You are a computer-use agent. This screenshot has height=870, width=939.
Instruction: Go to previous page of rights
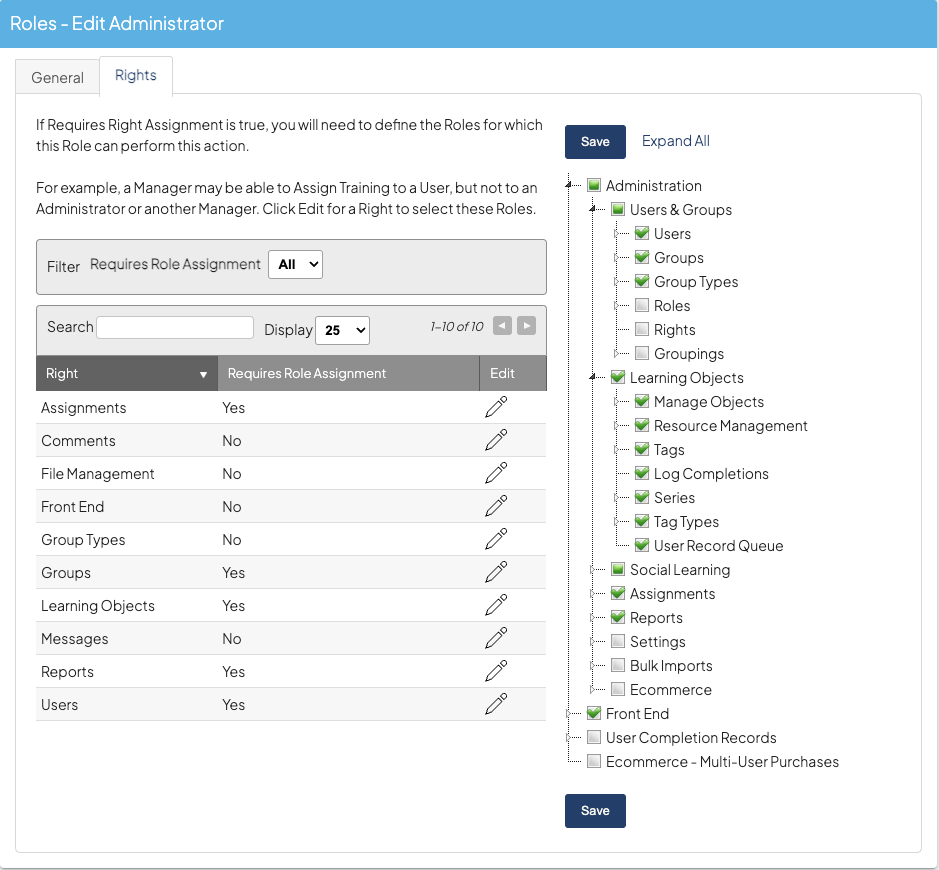click(502, 326)
